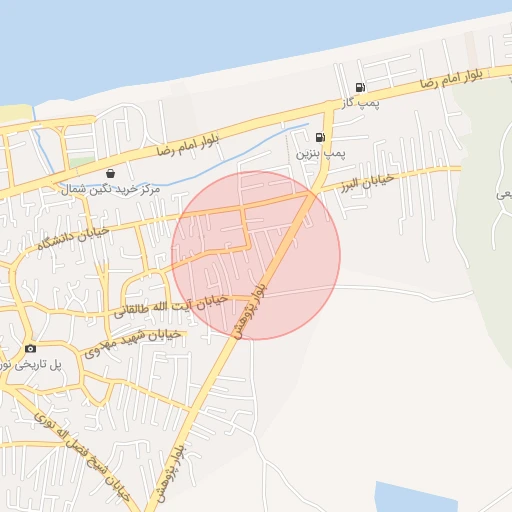Click the پل تاریخی نور landmark label
Screen dimensions: 512x512
31,365
